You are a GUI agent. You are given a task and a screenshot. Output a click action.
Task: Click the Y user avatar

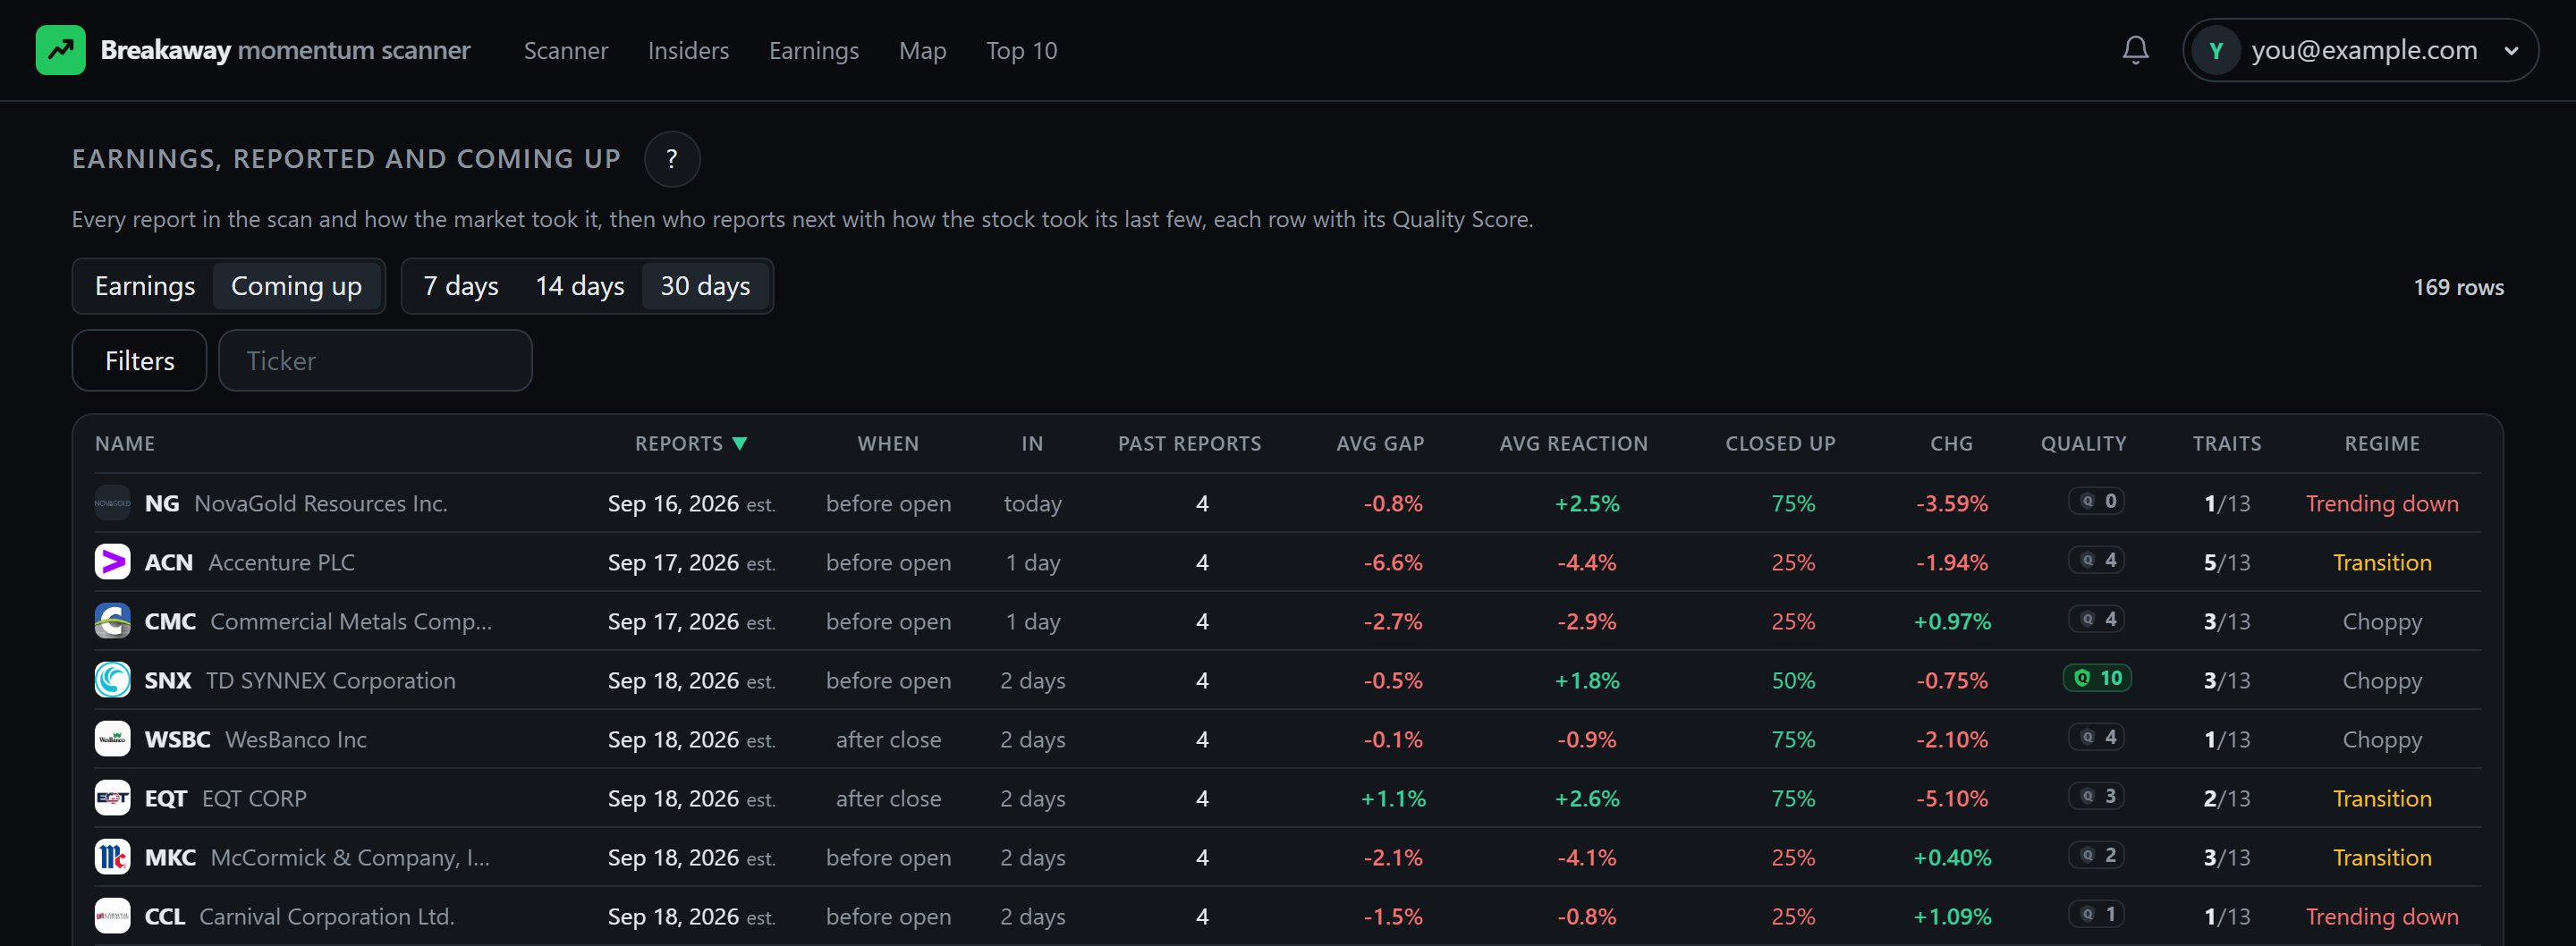click(2216, 50)
